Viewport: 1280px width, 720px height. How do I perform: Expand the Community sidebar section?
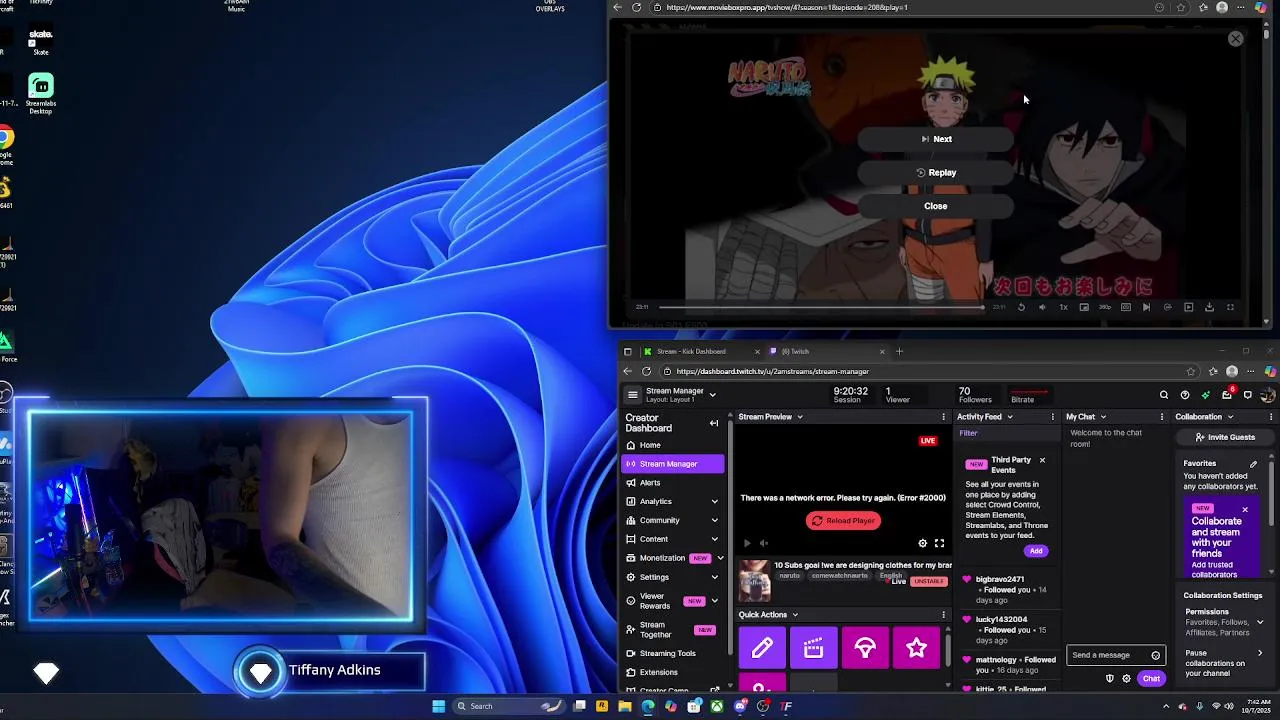coord(714,520)
